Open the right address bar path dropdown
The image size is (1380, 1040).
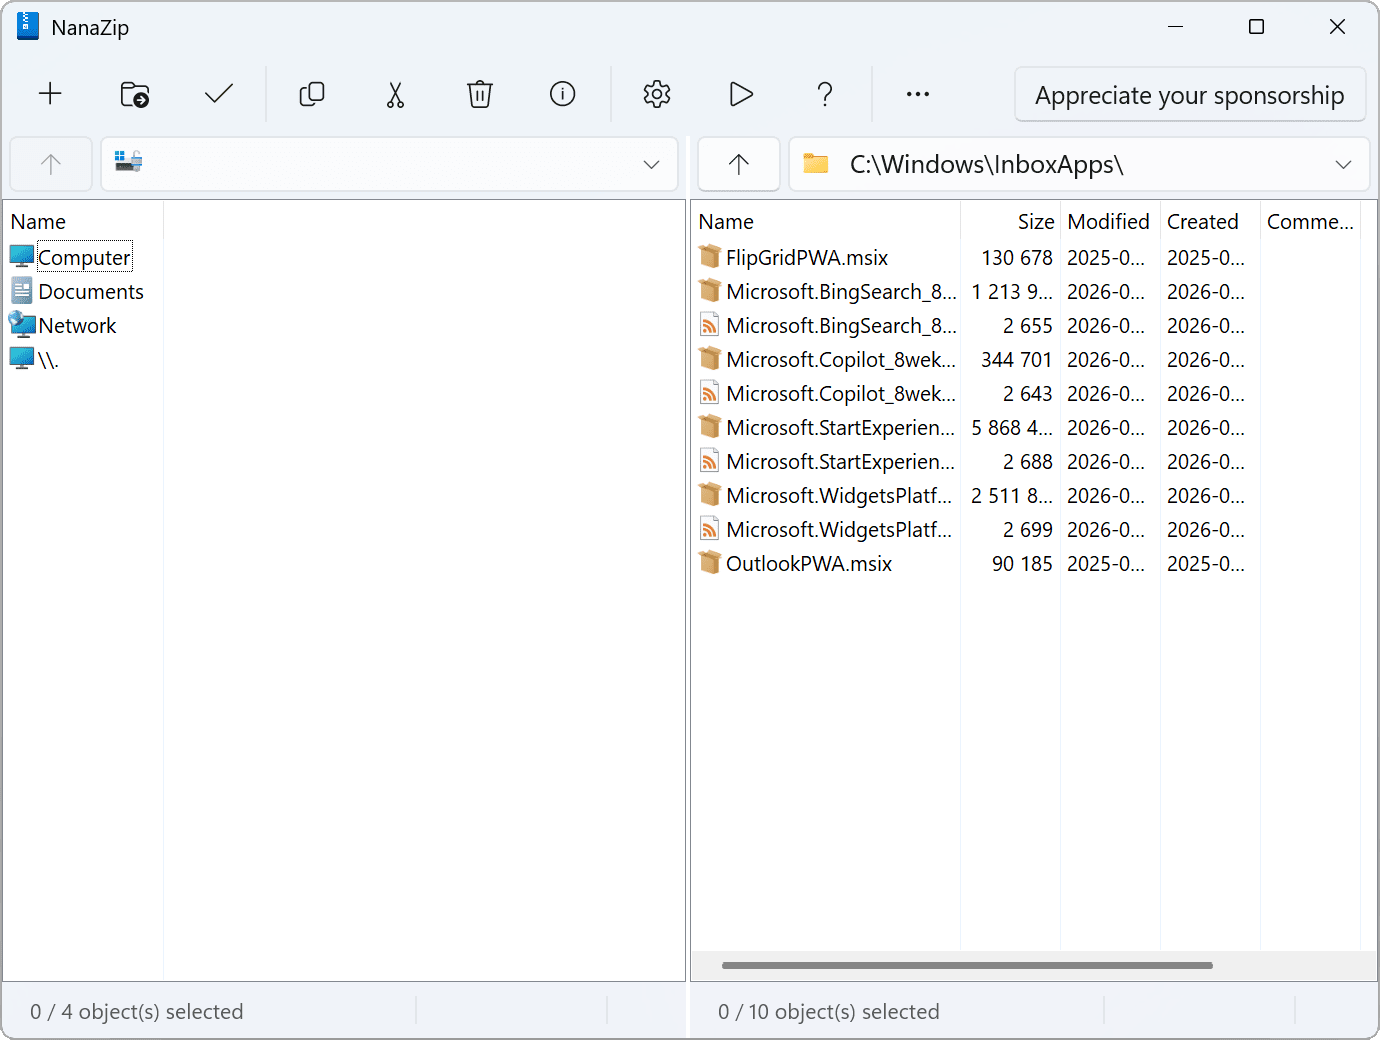pyautogui.click(x=1344, y=164)
